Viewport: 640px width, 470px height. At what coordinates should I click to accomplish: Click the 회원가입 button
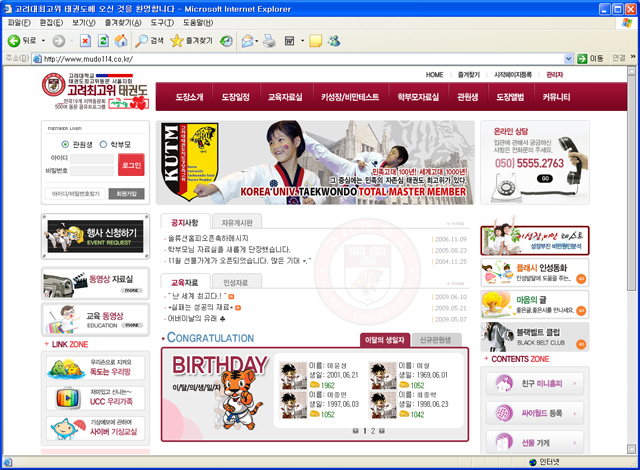(x=127, y=194)
